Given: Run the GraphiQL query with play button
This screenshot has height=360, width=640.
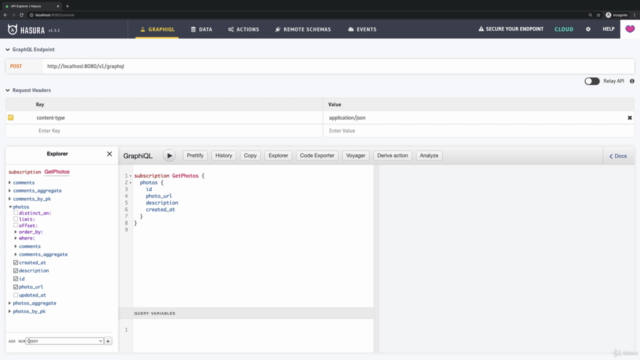Looking at the screenshot, I should click(x=169, y=156).
